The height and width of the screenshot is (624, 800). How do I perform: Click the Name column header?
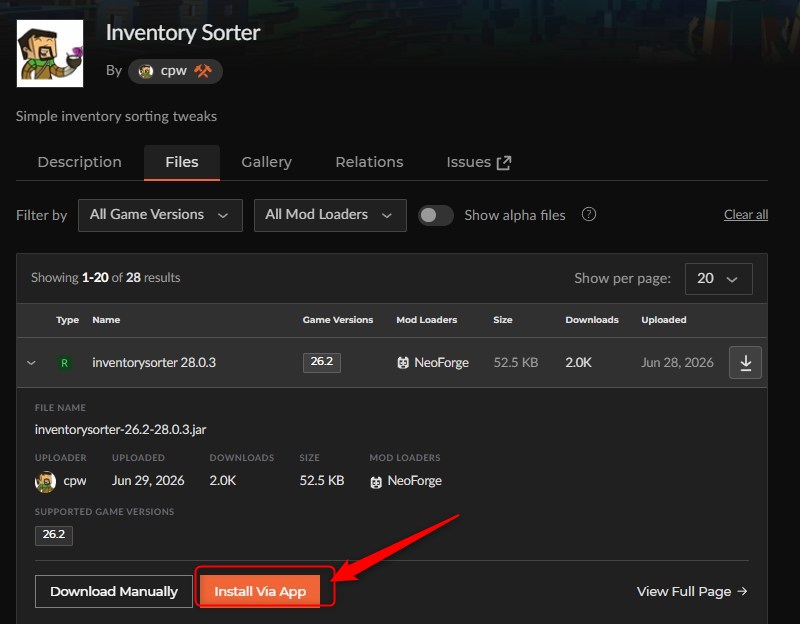[x=106, y=320]
